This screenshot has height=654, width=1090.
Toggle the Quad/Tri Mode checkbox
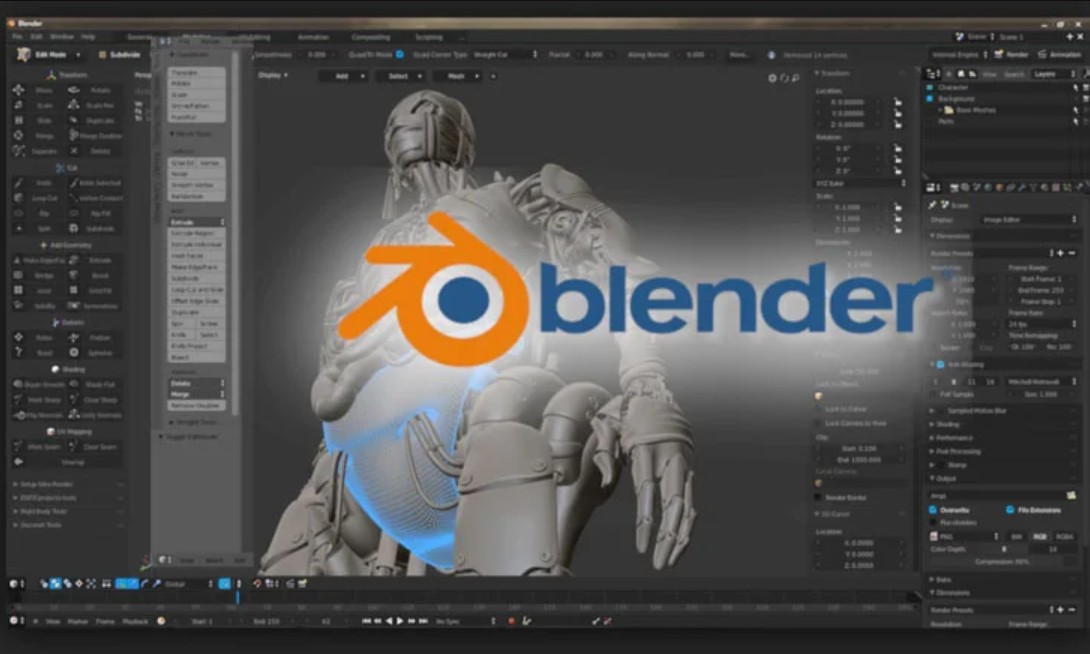point(399,54)
